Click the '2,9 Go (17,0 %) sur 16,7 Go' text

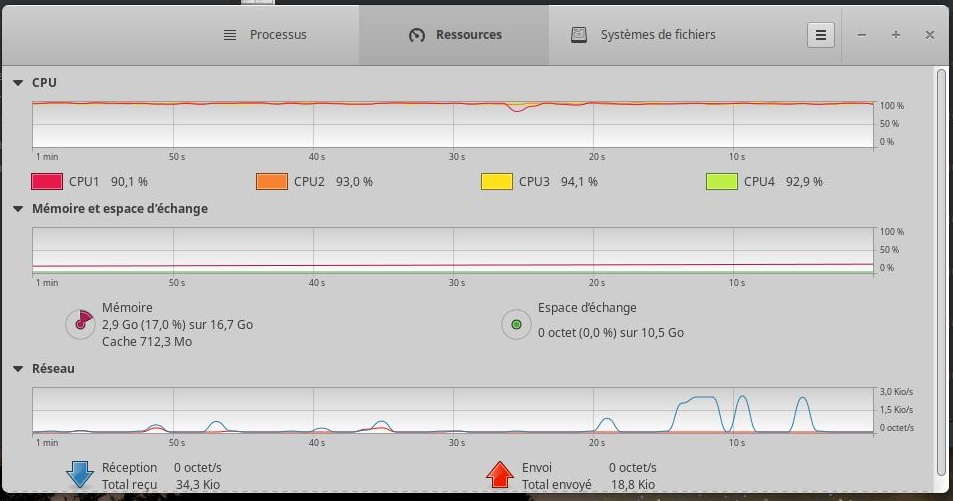tap(177, 325)
